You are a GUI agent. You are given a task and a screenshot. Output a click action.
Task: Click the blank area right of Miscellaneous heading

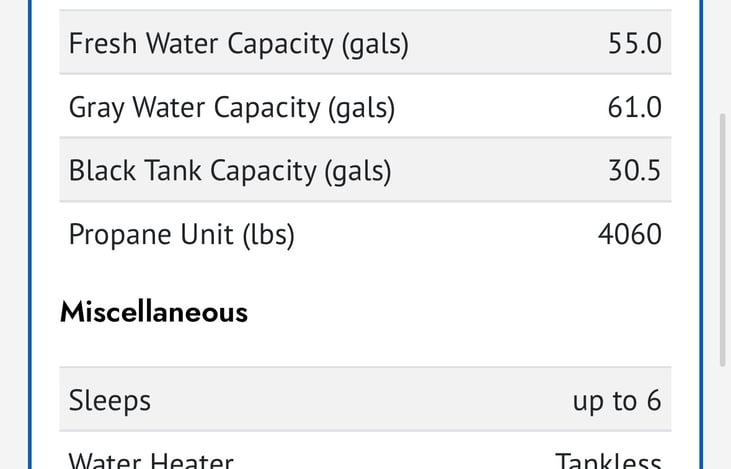(x=459, y=312)
